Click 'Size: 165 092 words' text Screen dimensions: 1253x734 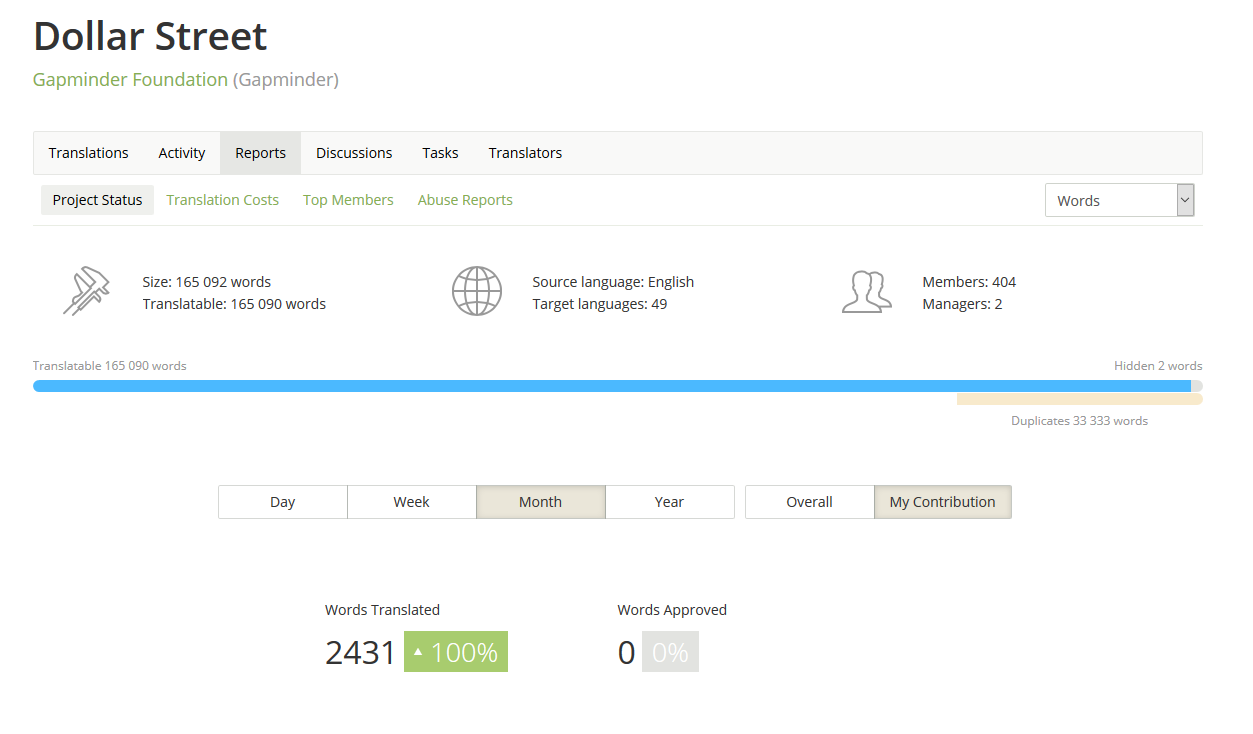pos(207,282)
